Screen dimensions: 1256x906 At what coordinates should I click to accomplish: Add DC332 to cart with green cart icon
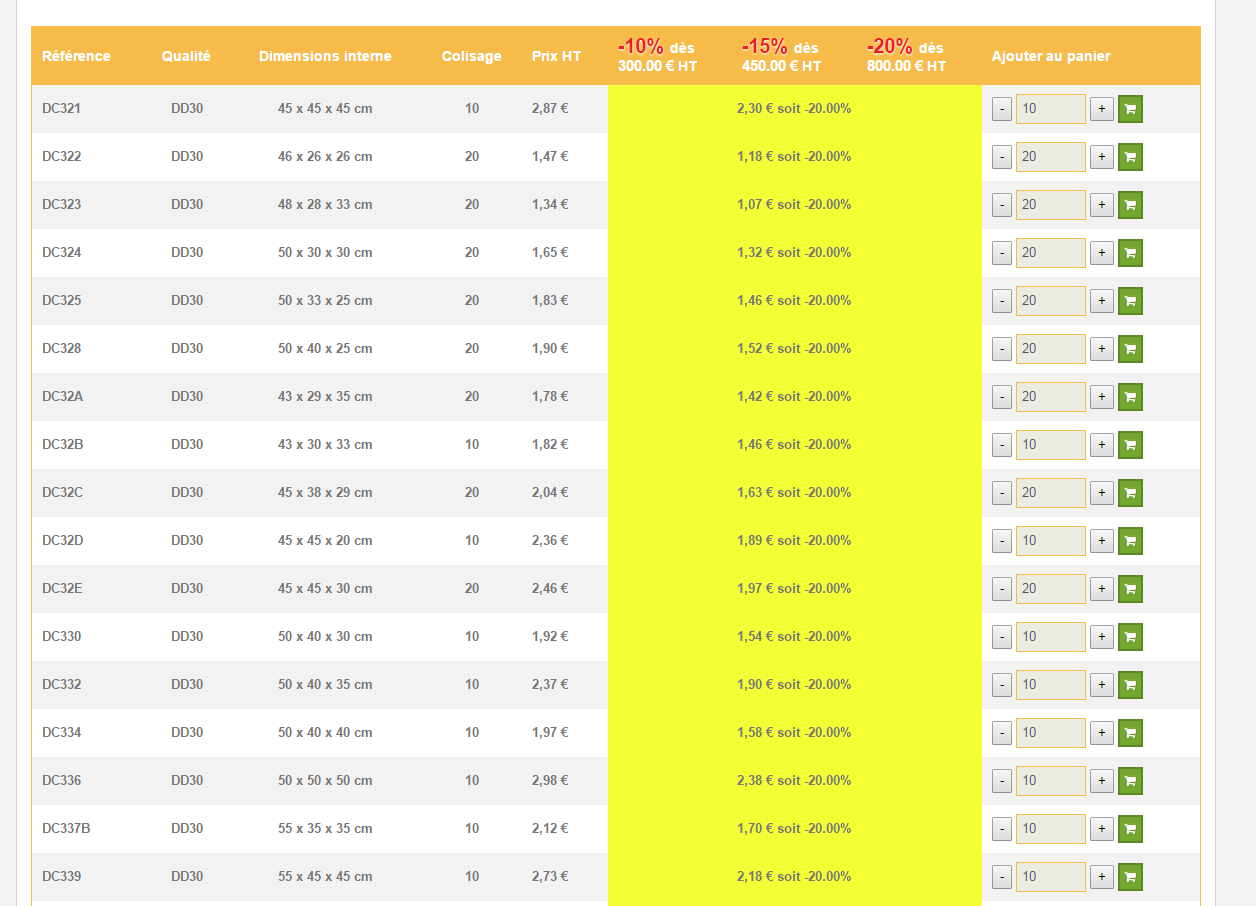(1130, 685)
